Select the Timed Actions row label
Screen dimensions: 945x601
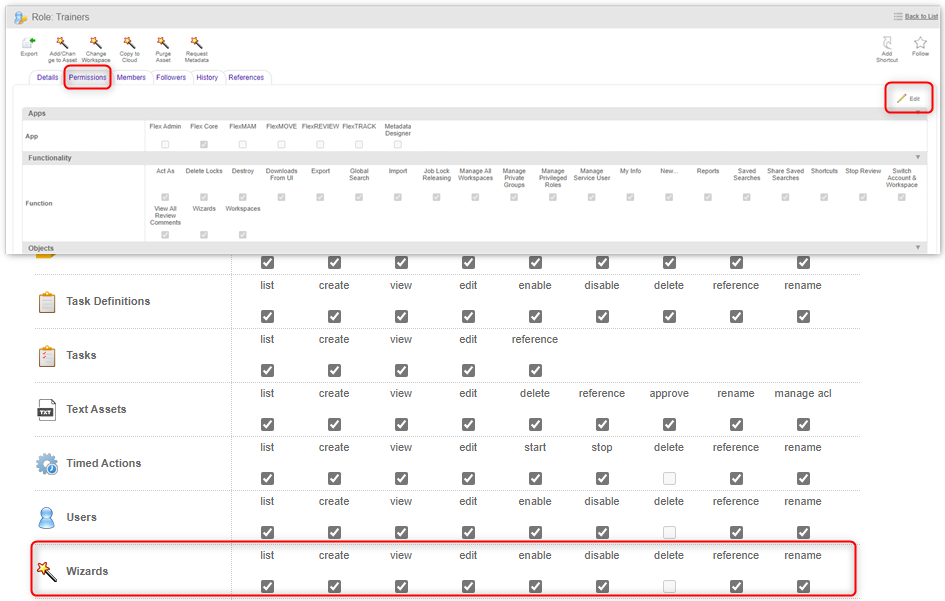104,464
